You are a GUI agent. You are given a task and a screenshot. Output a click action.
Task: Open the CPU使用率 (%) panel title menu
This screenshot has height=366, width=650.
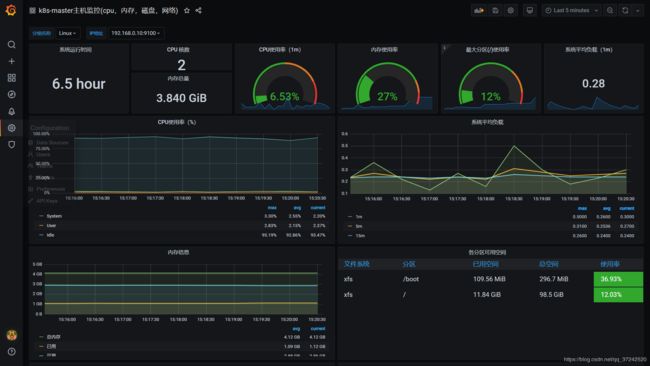click(x=177, y=122)
